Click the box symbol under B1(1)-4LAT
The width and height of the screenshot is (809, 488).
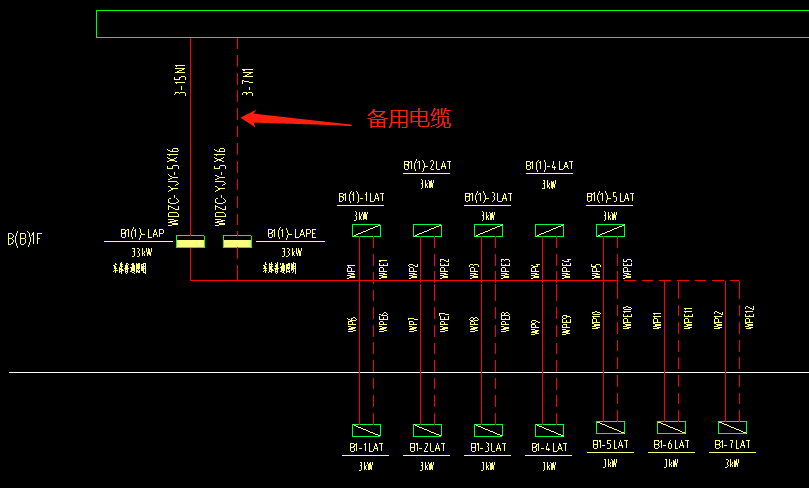pyautogui.click(x=549, y=231)
